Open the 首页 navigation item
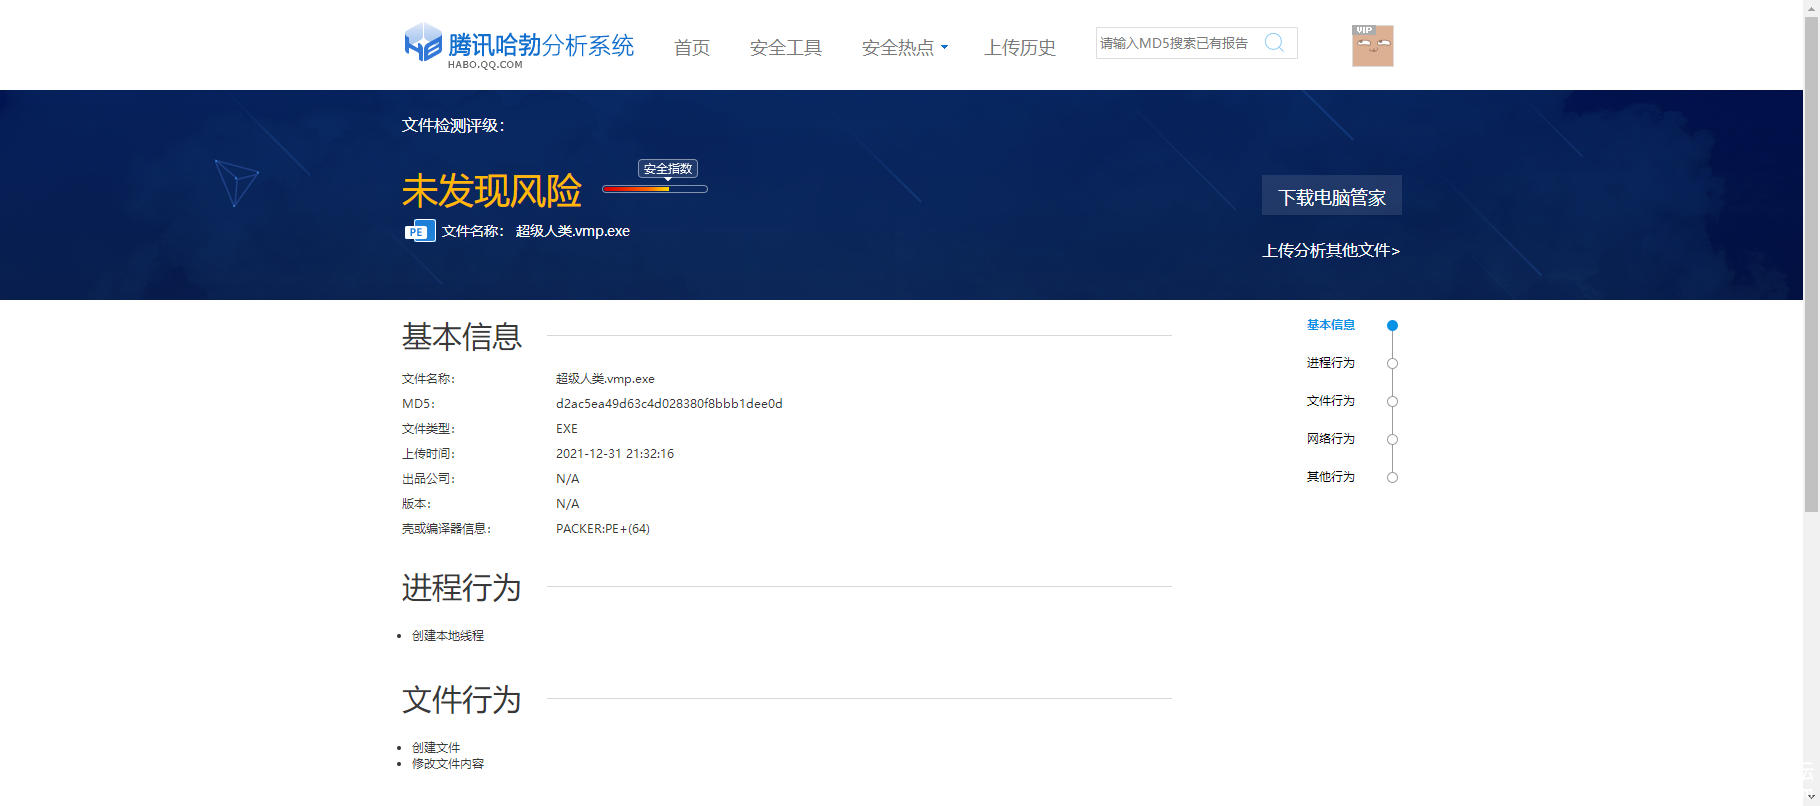 (691, 48)
